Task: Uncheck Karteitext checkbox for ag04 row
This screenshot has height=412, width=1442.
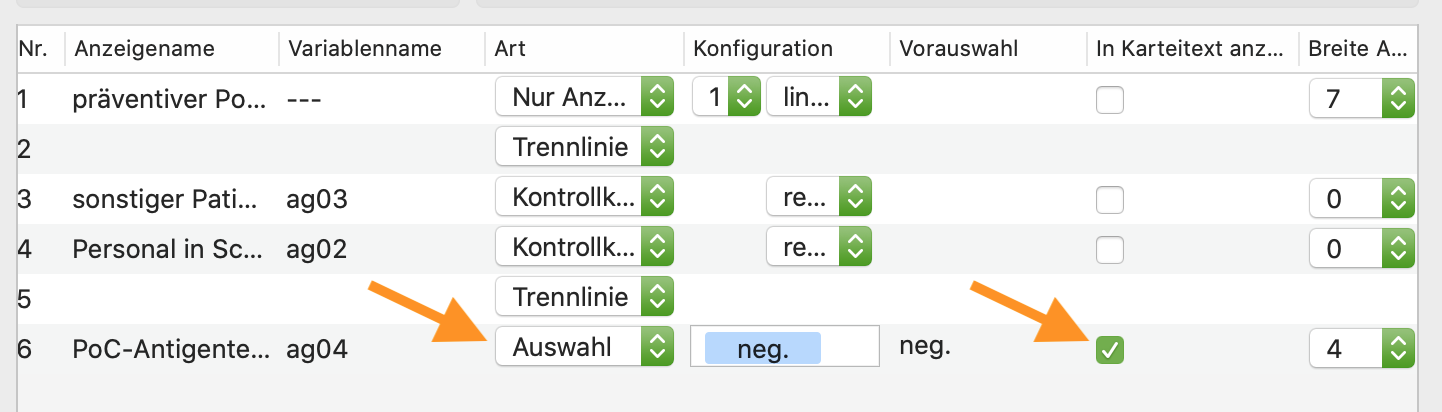Action: pos(1110,349)
